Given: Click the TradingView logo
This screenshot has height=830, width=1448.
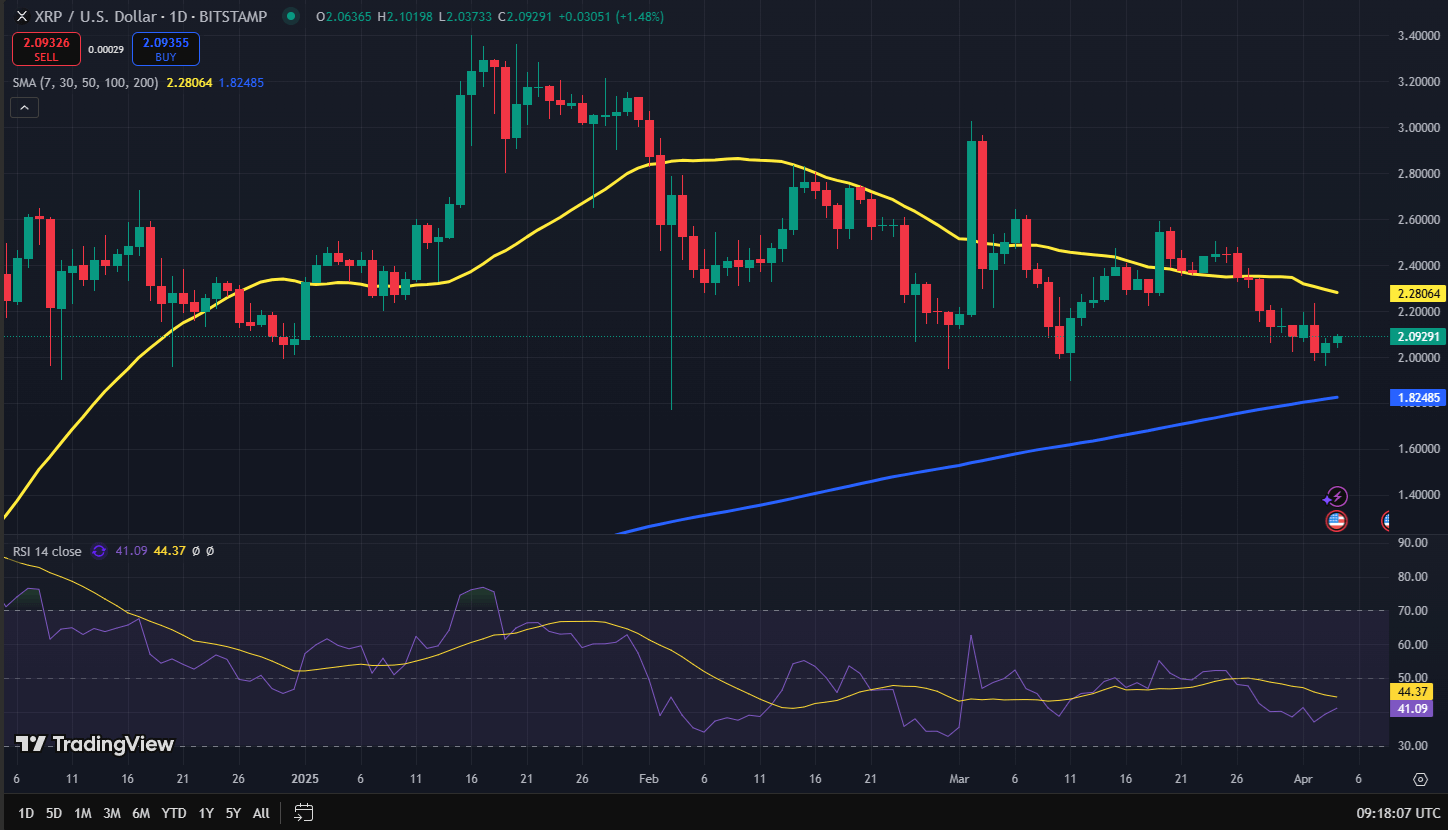Looking at the screenshot, I should tap(95, 744).
